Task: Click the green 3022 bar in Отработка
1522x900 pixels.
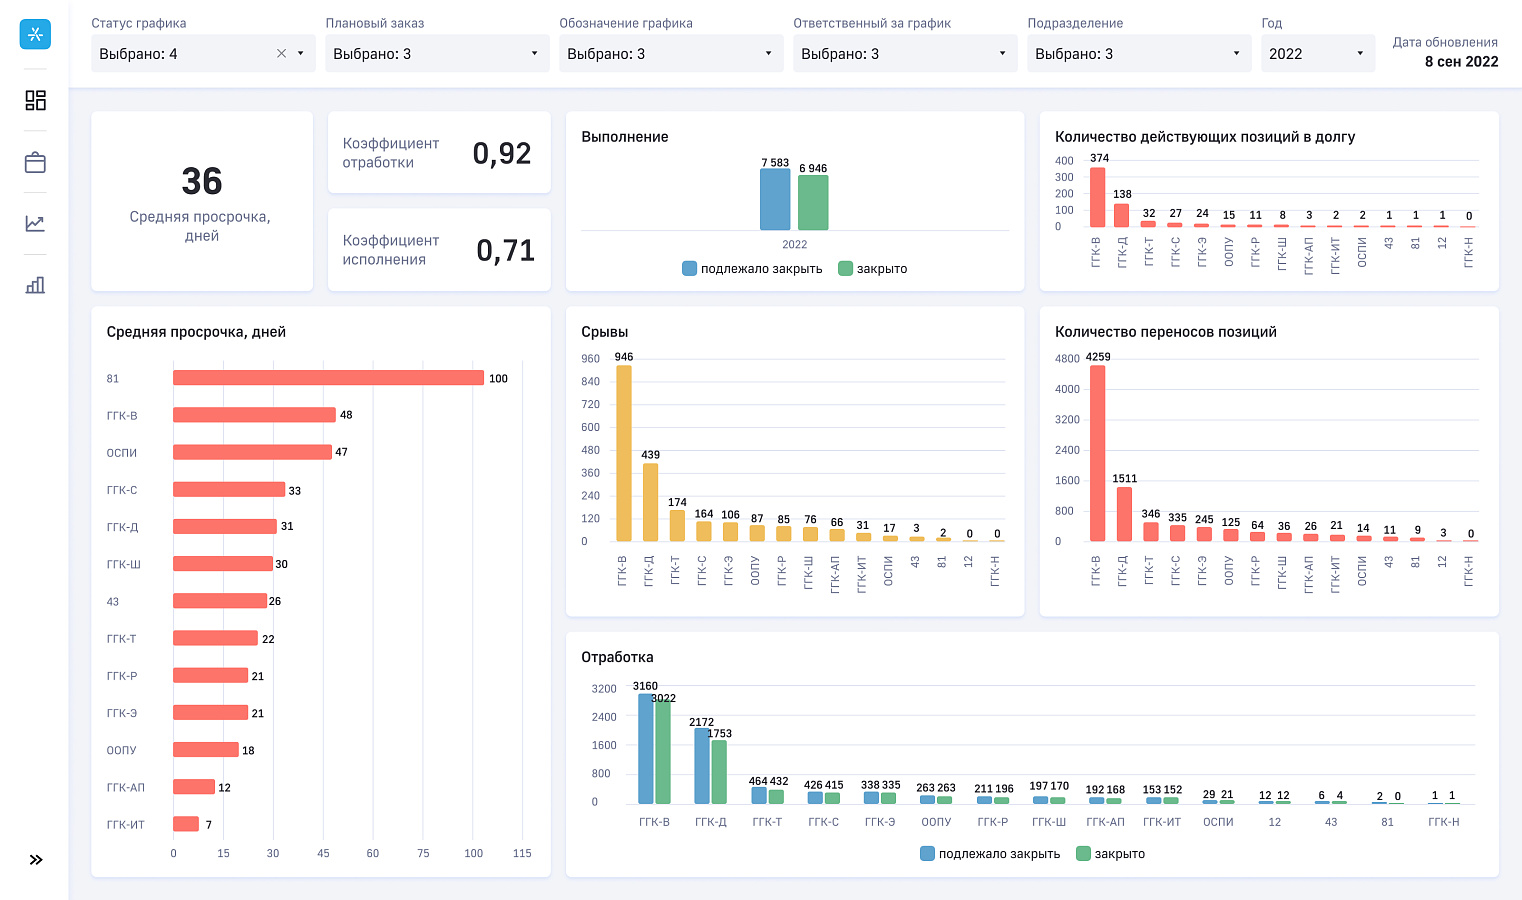Action: point(663,752)
